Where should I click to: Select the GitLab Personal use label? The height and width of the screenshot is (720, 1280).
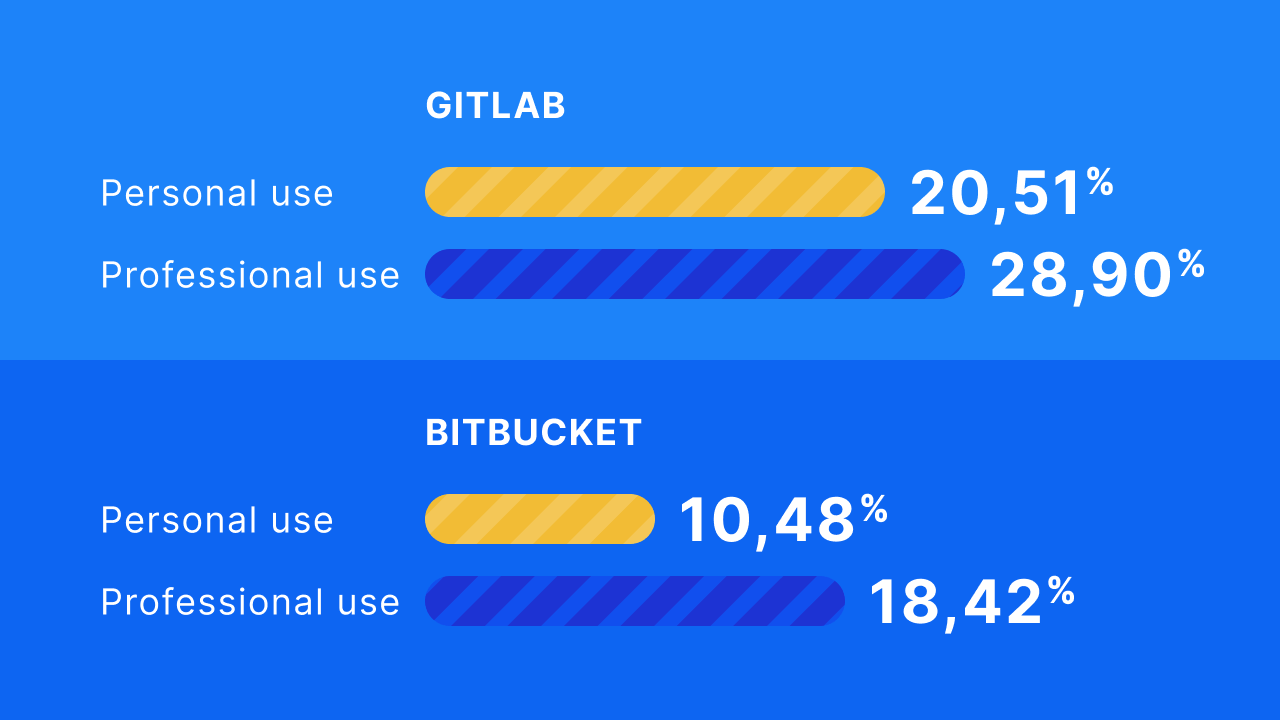pos(217,193)
